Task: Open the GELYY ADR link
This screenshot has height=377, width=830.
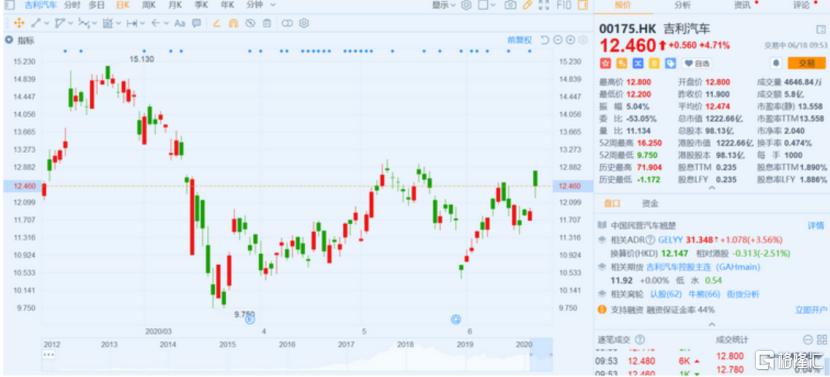Action: (x=672, y=239)
